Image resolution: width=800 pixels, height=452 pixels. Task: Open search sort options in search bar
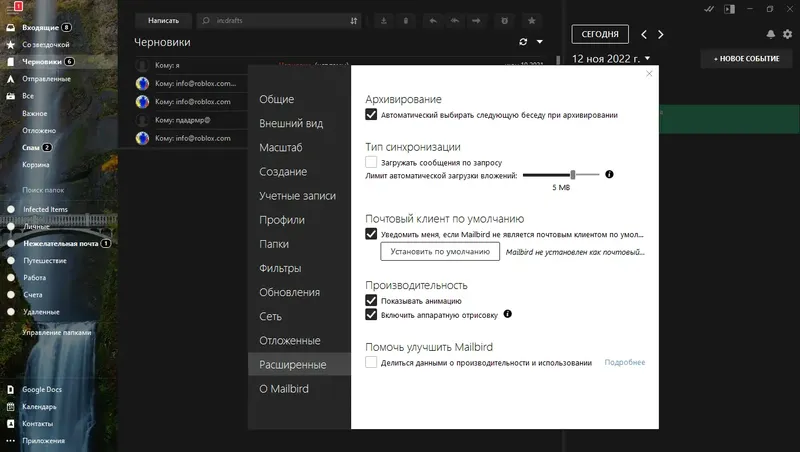pos(354,20)
